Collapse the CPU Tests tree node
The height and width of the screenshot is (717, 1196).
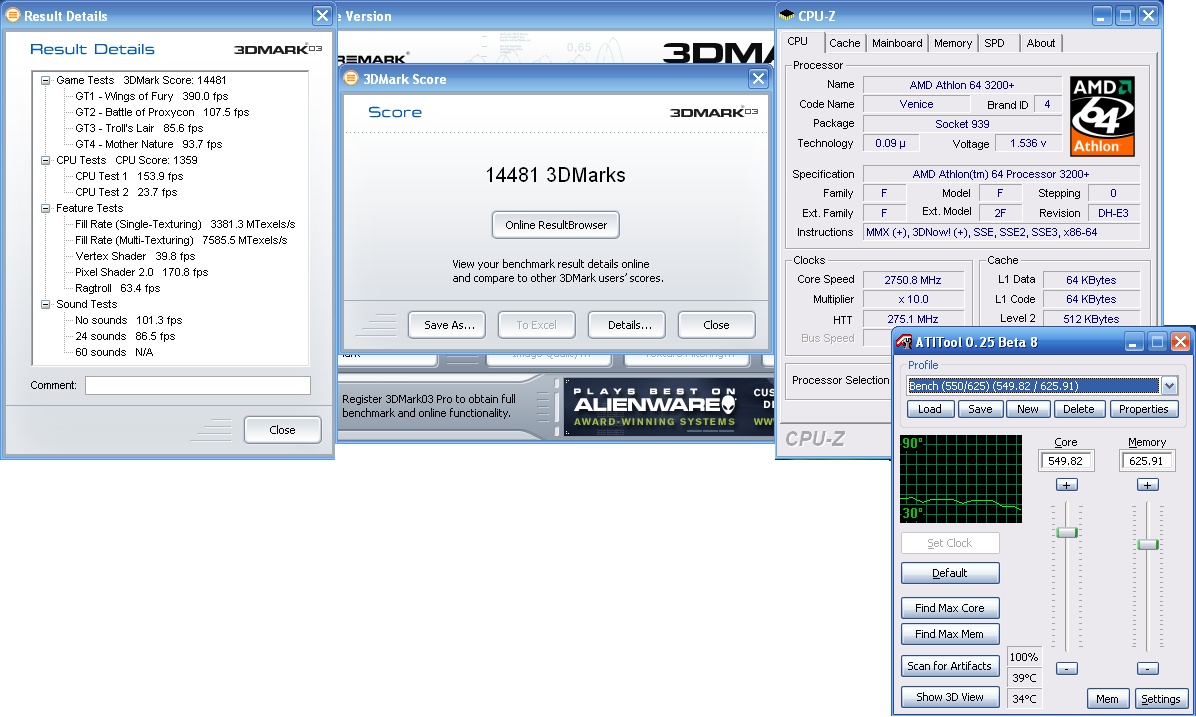coord(46,160)
